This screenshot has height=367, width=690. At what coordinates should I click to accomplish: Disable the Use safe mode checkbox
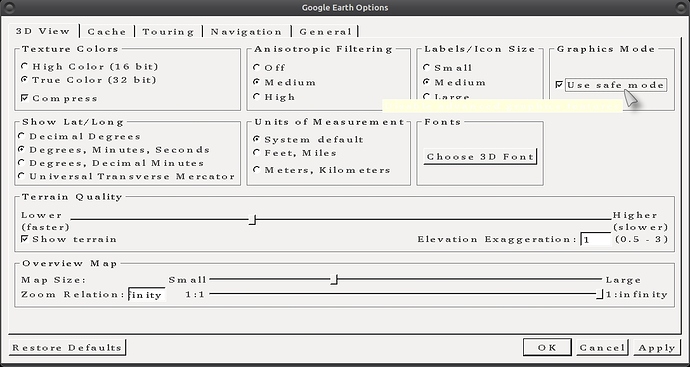pos(611,85)
